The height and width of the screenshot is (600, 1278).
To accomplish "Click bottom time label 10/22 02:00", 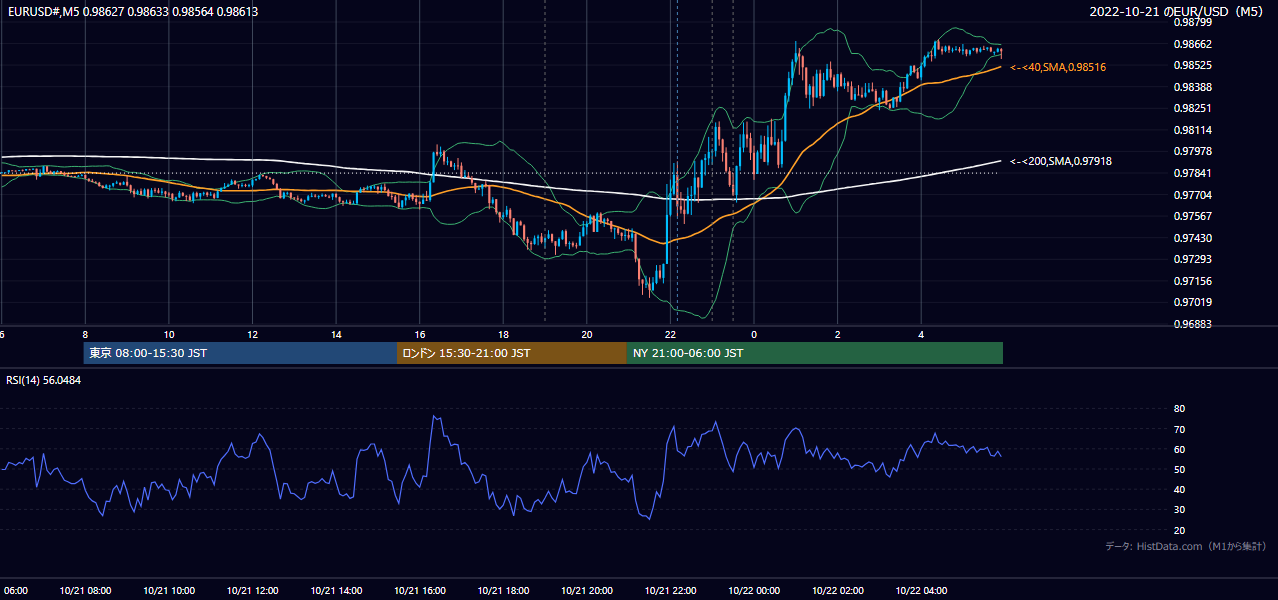I will [x=838, y=591].
